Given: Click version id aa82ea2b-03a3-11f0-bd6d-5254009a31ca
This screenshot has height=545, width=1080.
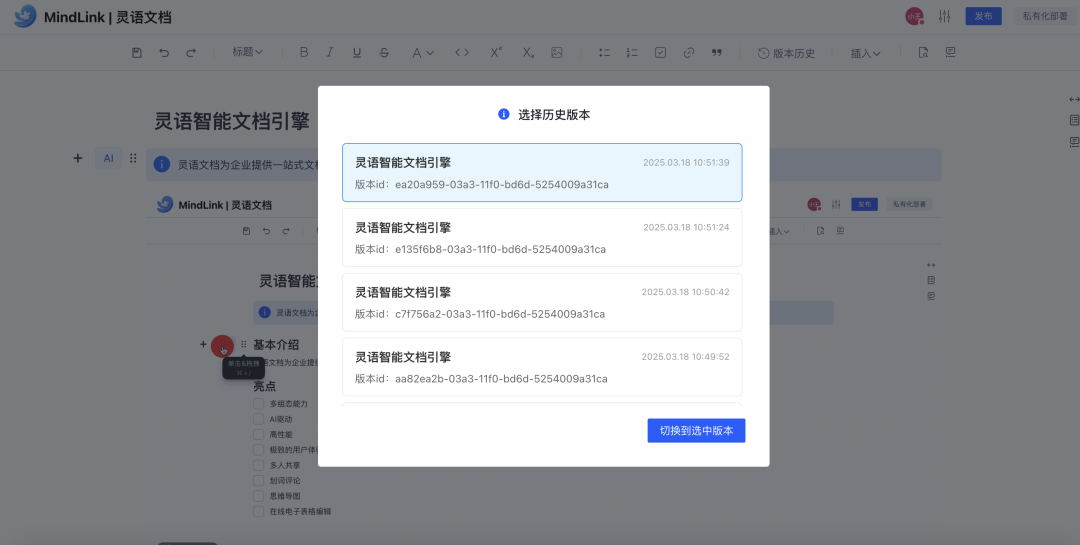Looking at the screenshot, I should coord(501,379).
